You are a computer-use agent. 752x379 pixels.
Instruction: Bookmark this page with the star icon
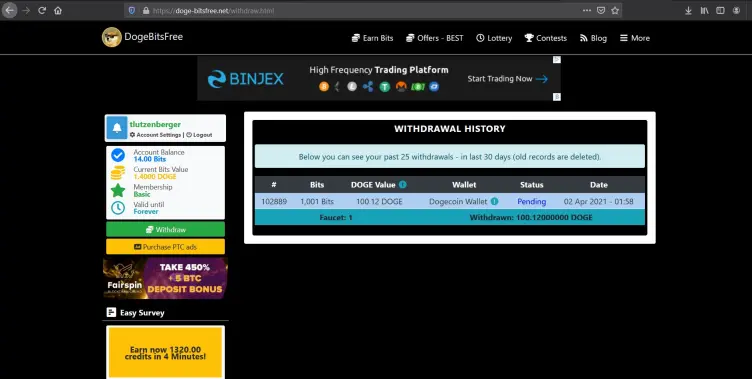615,10
